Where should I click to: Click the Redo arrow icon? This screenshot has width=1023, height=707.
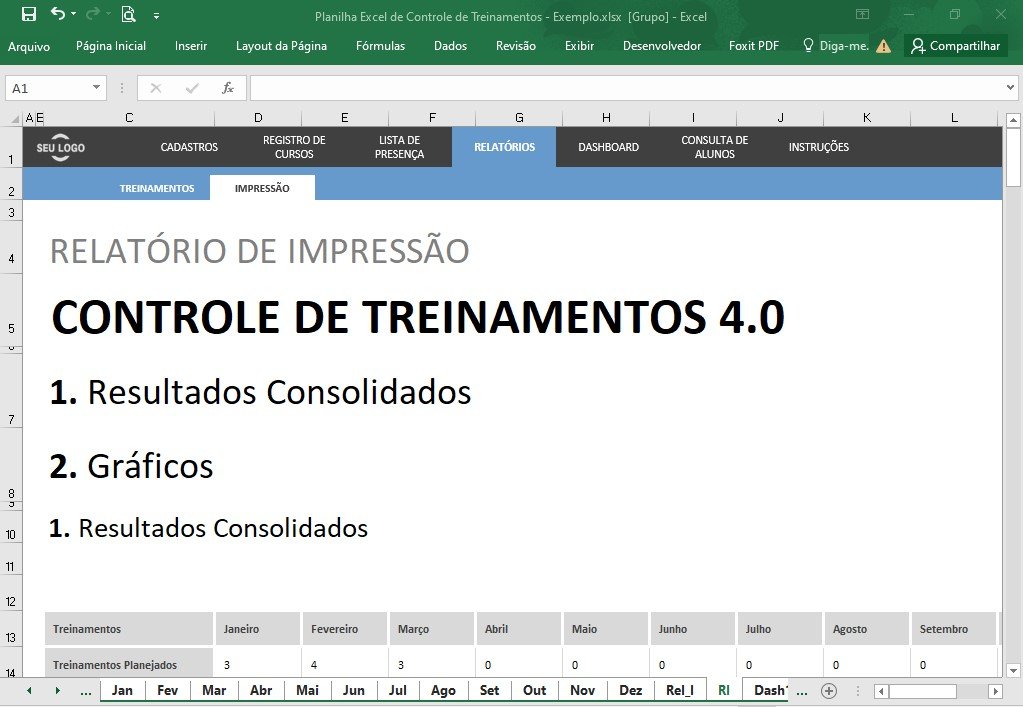coord(93,14)
